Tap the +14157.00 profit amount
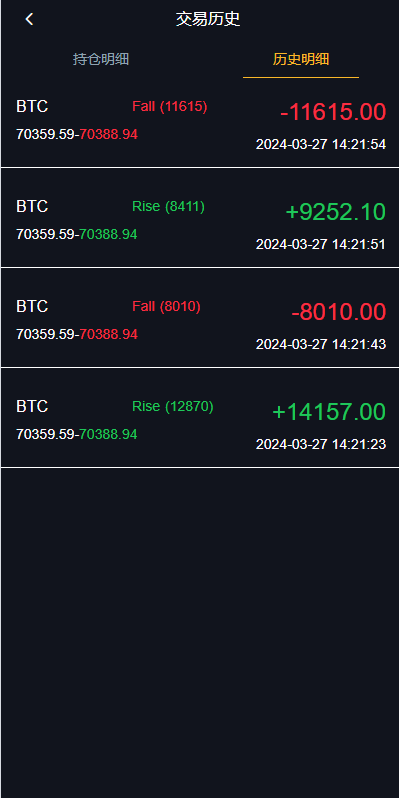Viewport: 399px width, 798px height. coord(329,412)
